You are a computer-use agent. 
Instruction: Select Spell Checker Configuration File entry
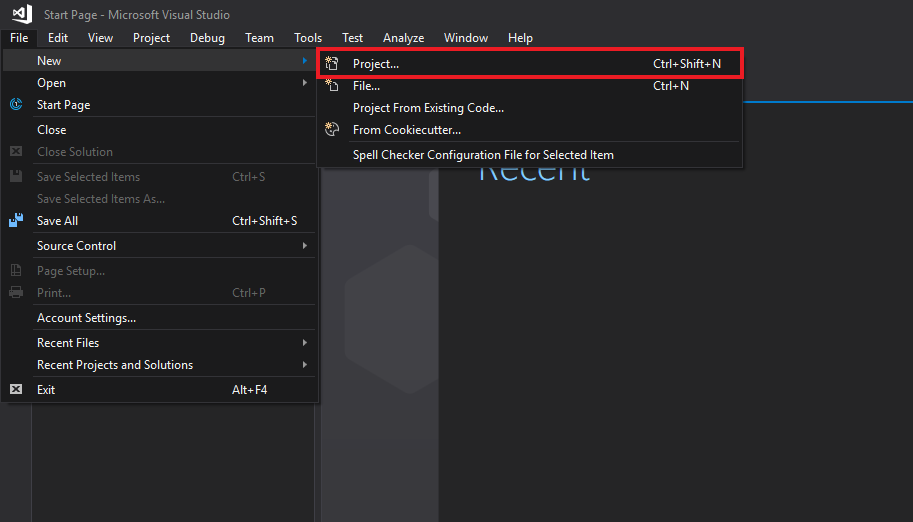click(x=483, y=155)
